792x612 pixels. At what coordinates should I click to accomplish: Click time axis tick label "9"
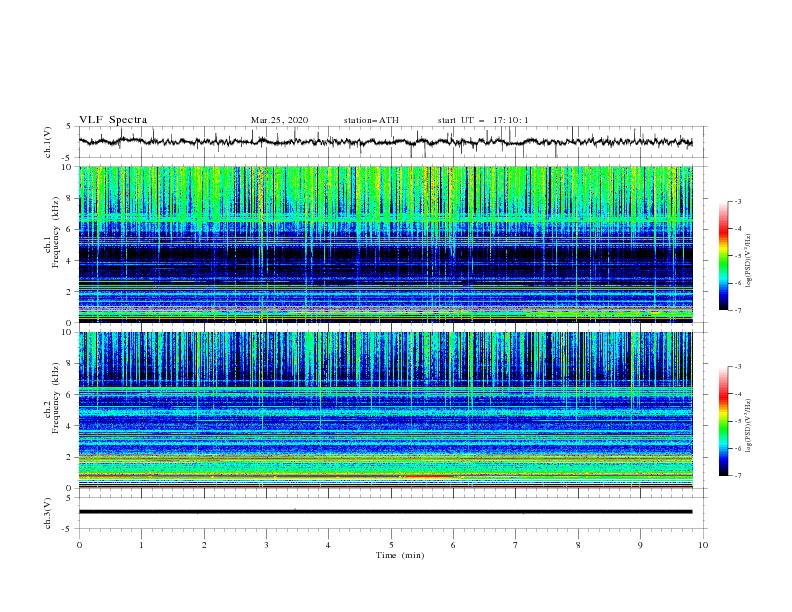coord(640,545)
